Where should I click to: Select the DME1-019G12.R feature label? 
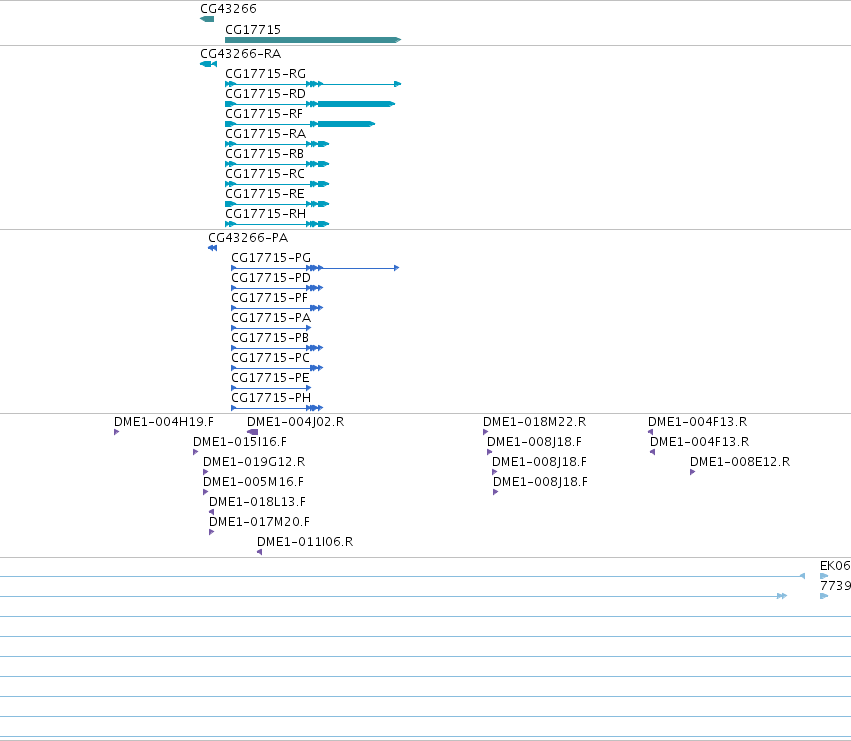[x=254, y=462]
